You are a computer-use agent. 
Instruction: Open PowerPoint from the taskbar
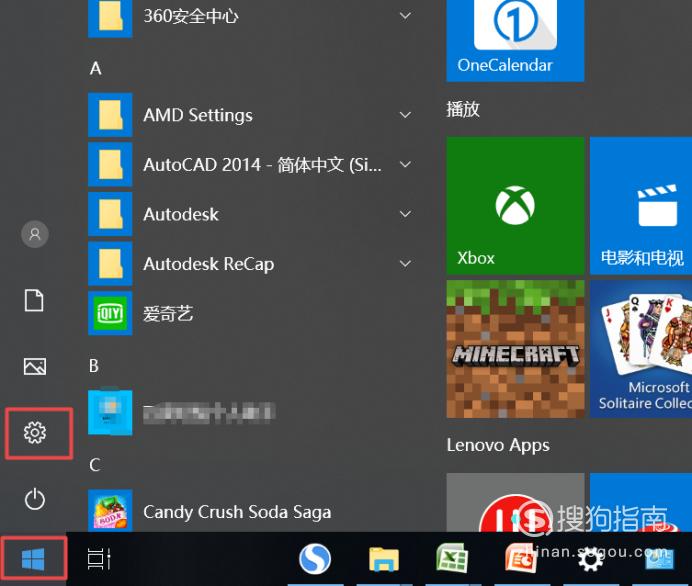pyautogui.click(x=521, y=559)
